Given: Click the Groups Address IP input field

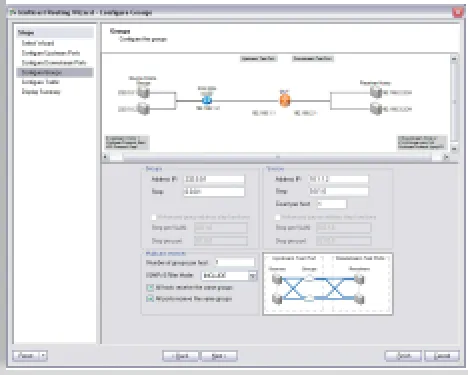Looking at the screenshot, I should (214, 179).
